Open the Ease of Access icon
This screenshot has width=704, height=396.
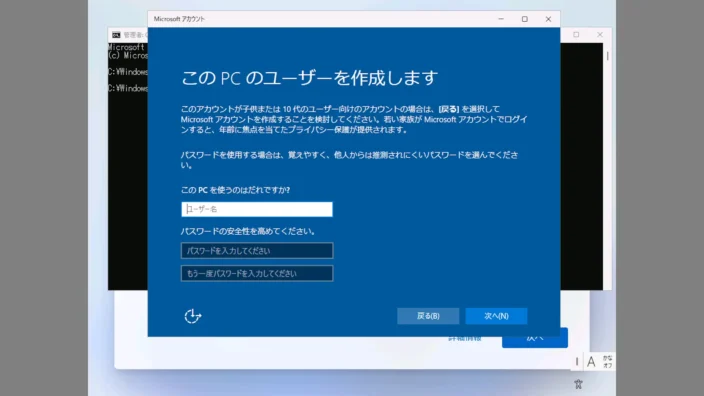(193, 316)
